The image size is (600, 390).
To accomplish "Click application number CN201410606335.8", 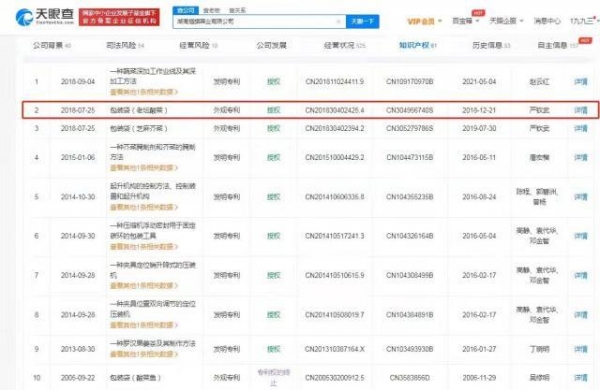I will click(334, 197).
